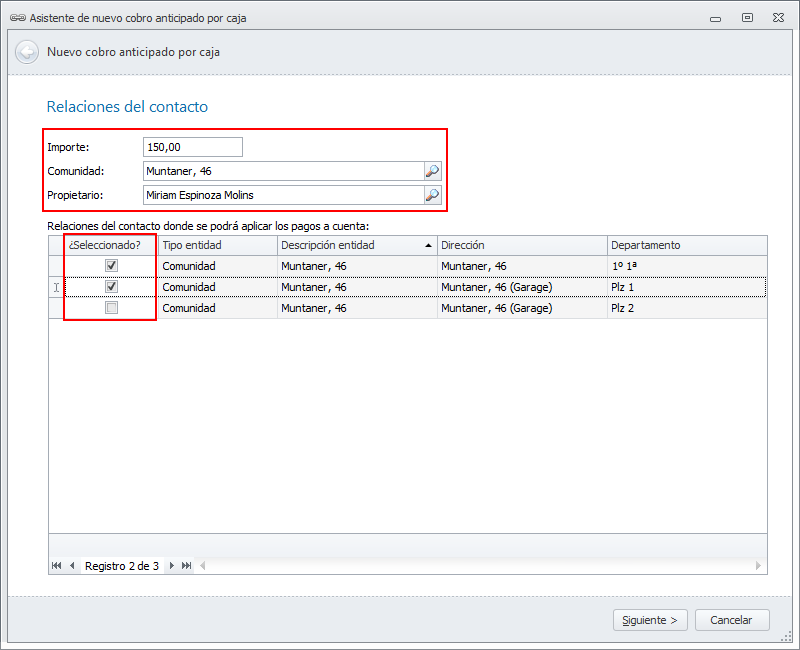The height and width of the screenshot is (650, 800).
Task: Click horizontal scrollbar left arrow
Action: [x=203, y=565]
